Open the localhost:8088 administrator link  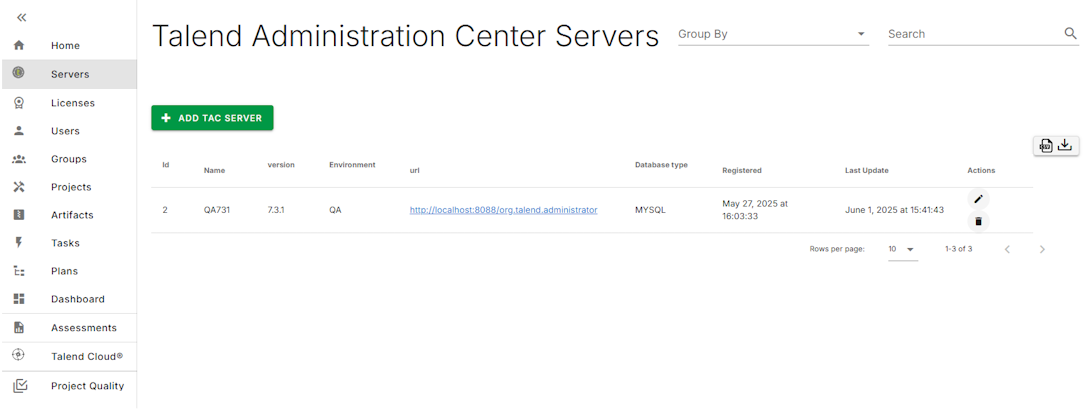(x=503, y=209)
